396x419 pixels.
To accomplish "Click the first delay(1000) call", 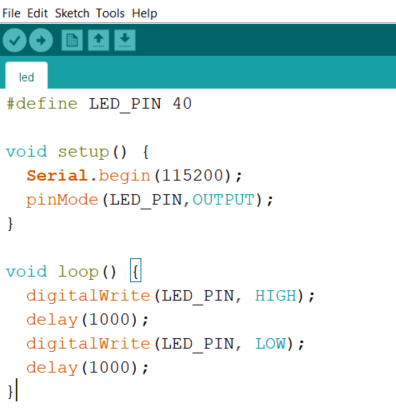I will tap(87, 320).
